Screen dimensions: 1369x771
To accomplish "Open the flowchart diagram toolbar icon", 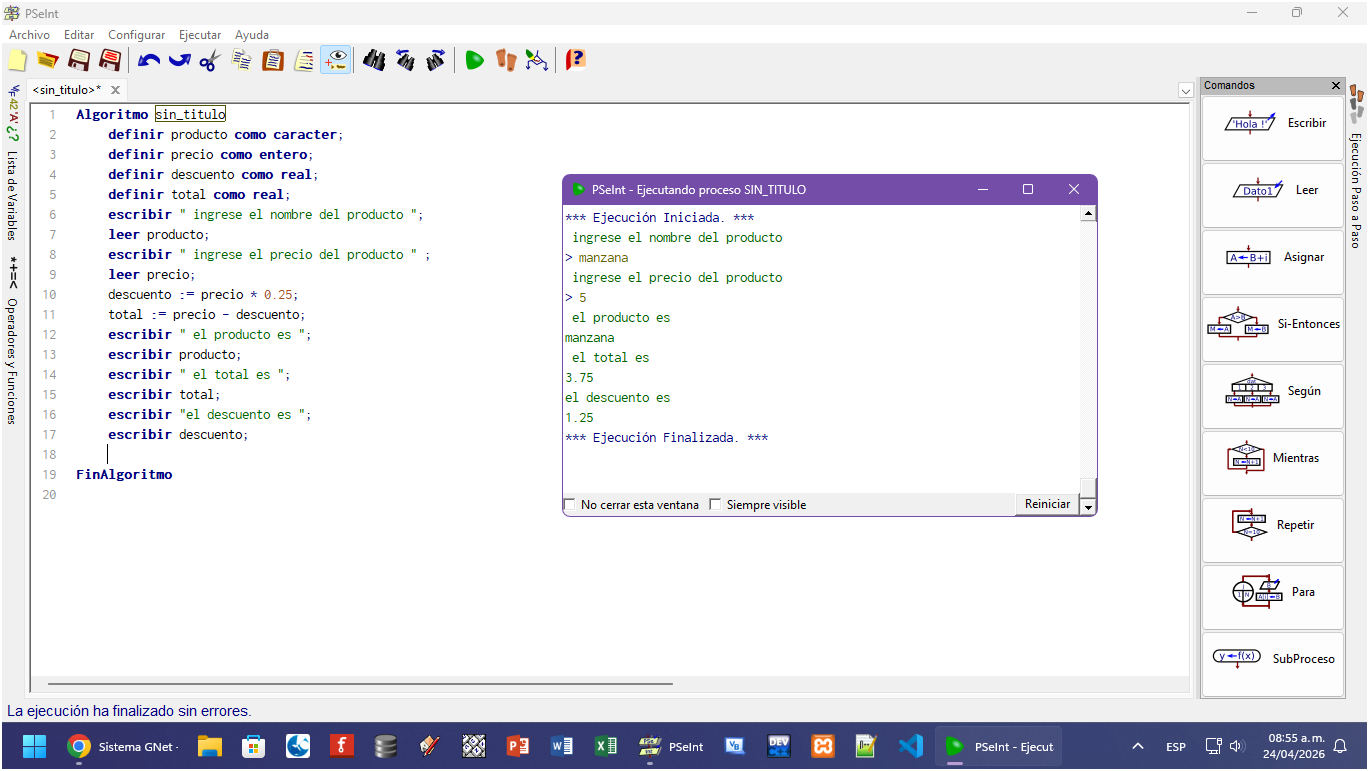I will 537,60.
